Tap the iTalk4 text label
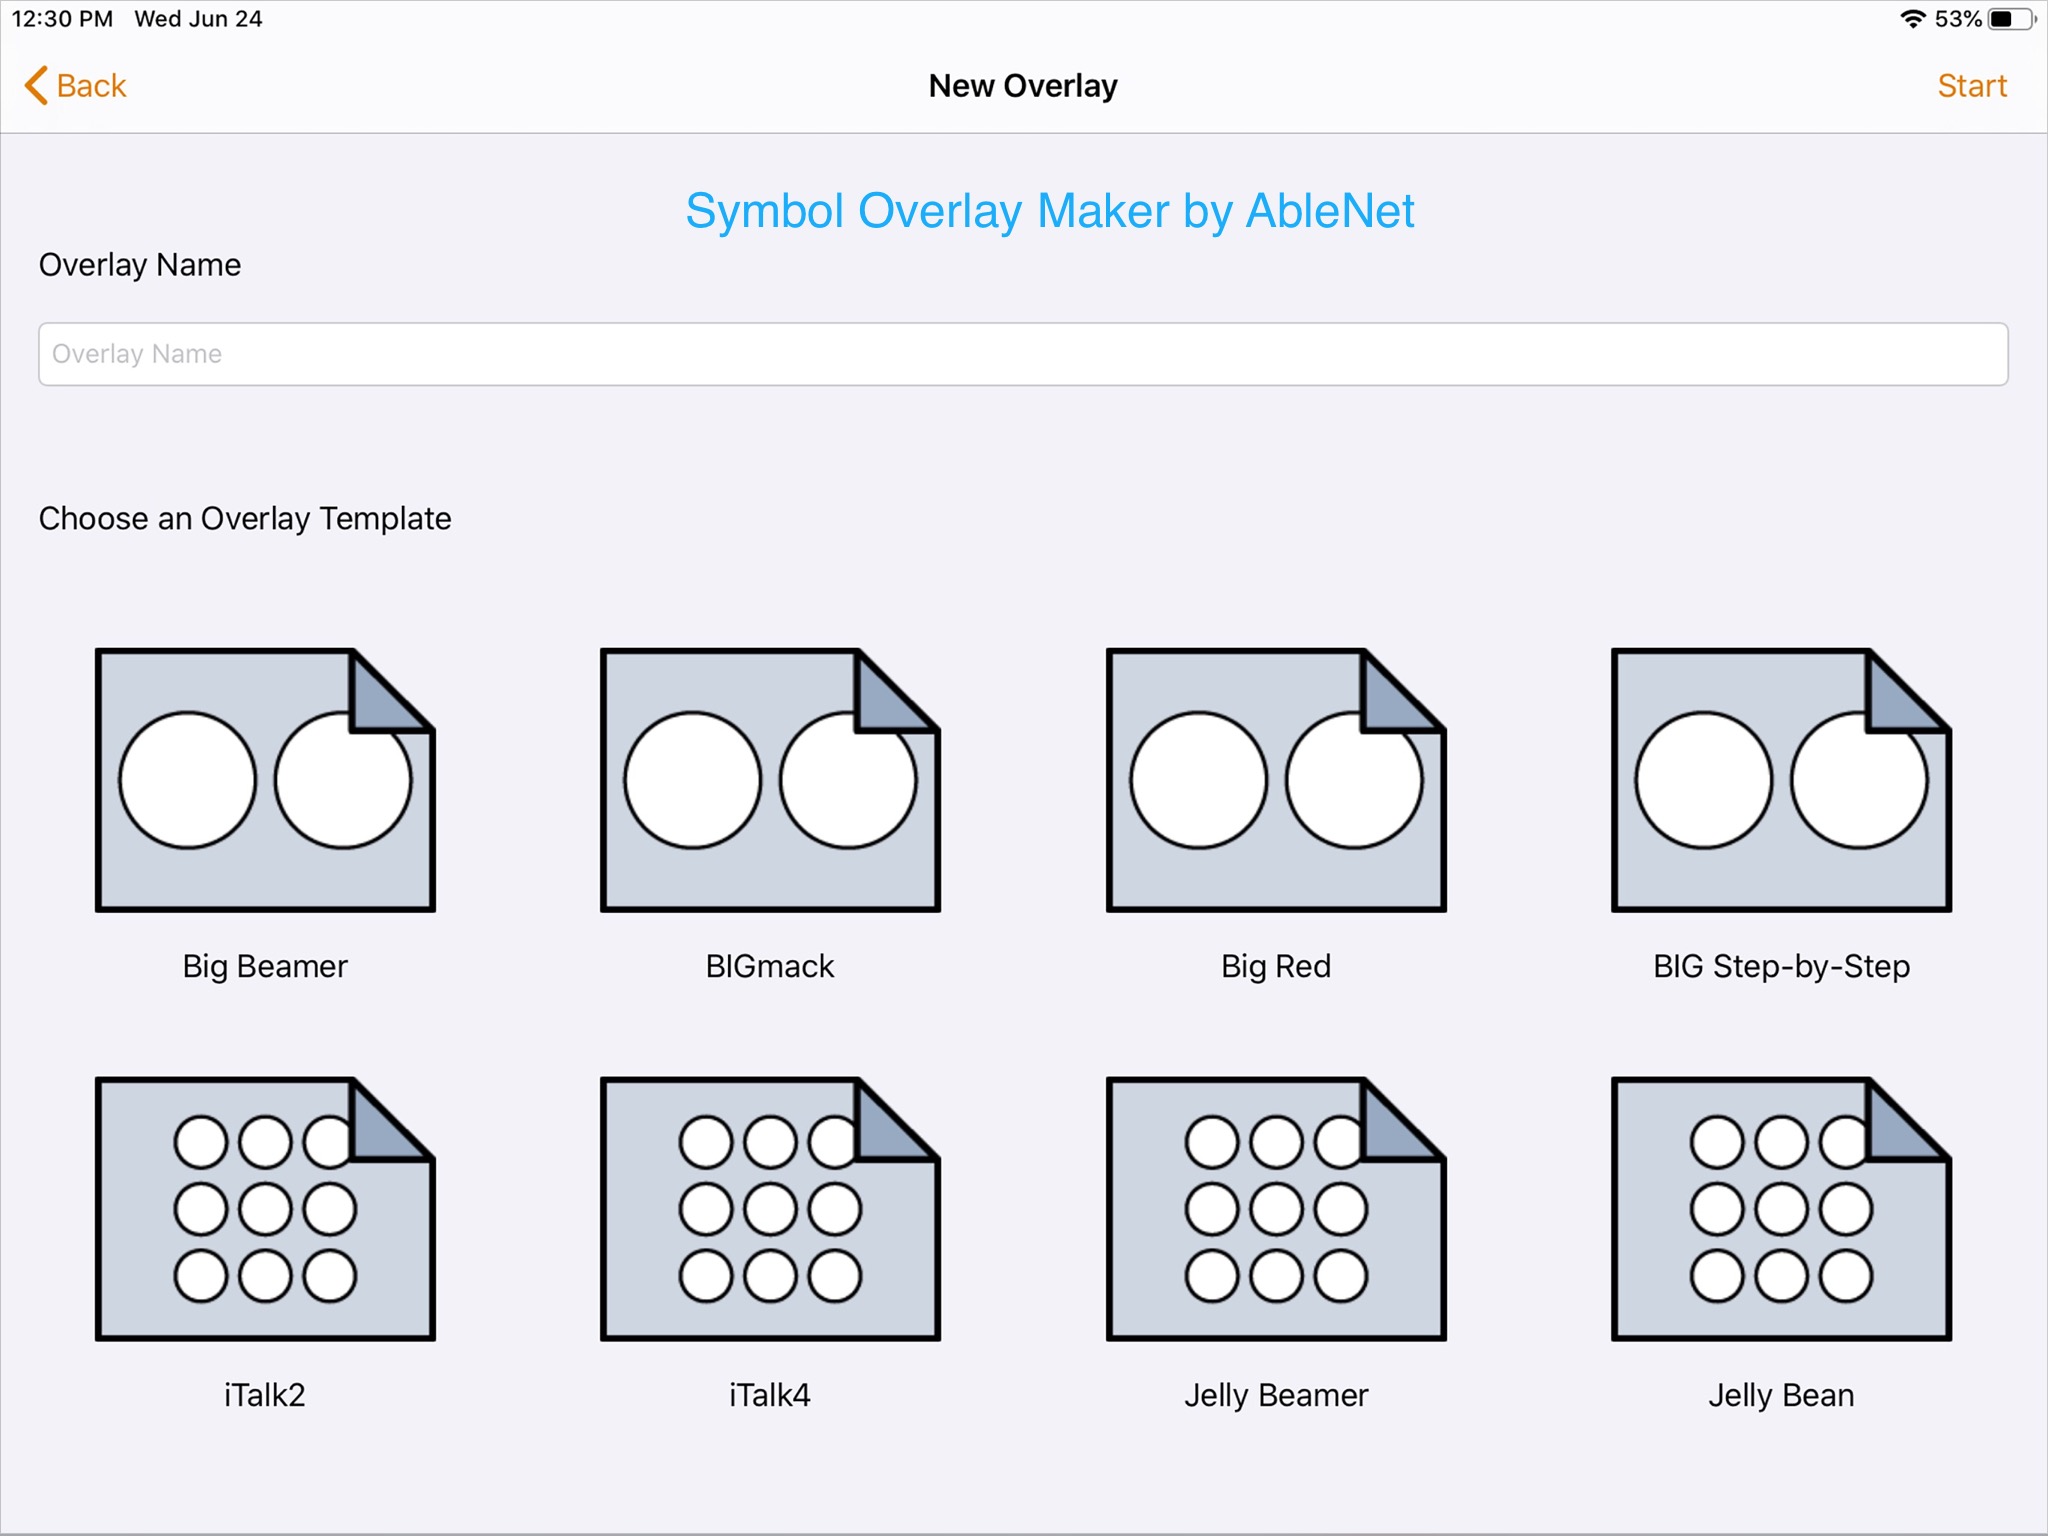2048x1536 pixels. point(770,1395)
